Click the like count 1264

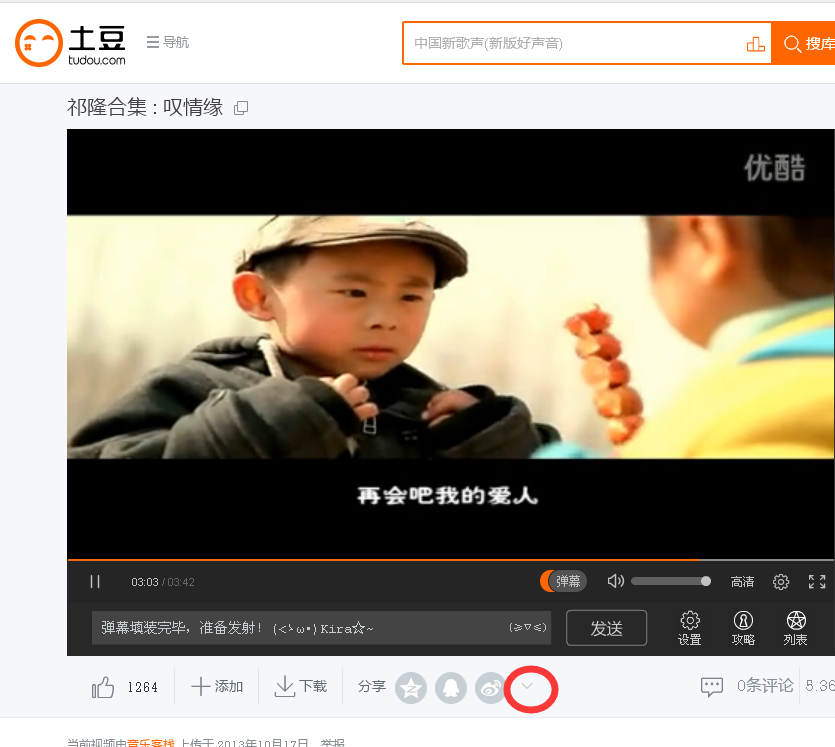point(143,687)
